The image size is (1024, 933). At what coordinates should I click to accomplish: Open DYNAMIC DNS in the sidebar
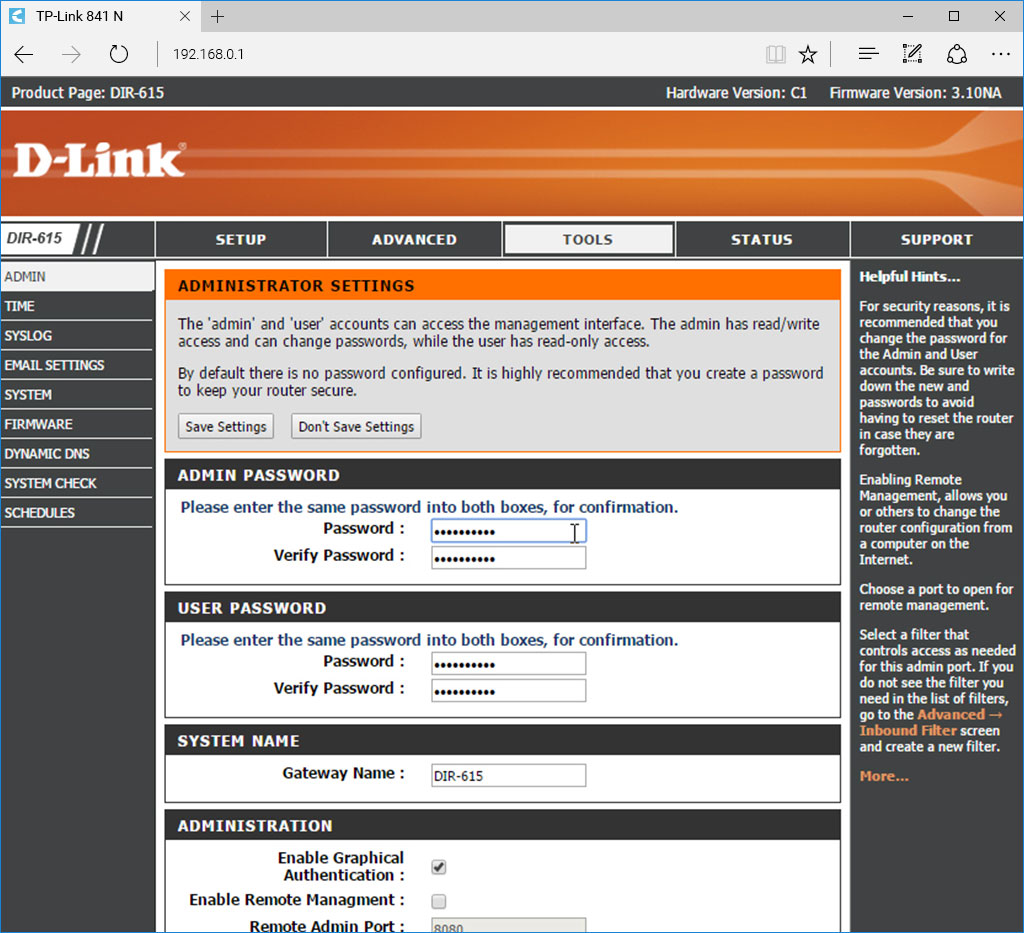coord(77,454)
